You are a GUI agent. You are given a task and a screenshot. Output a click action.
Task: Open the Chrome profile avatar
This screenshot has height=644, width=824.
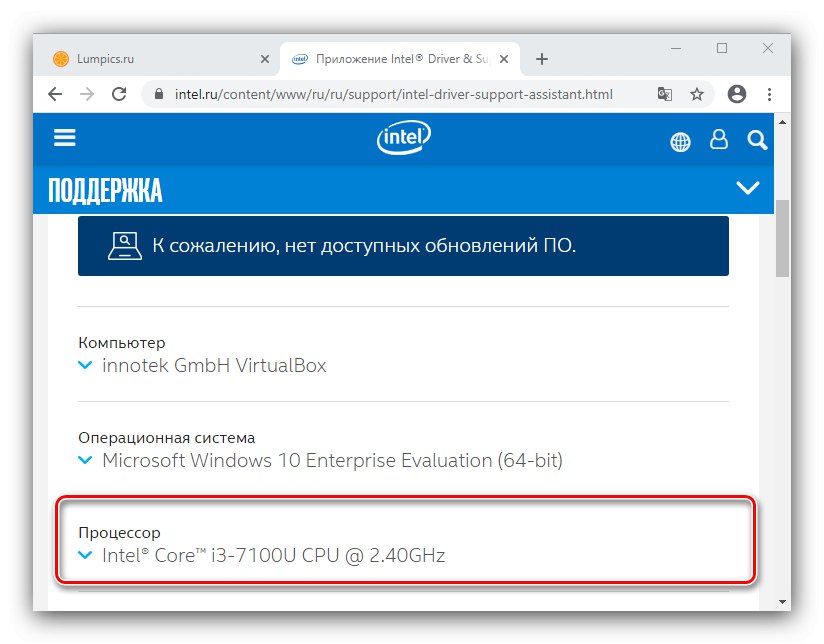(737, 94)
